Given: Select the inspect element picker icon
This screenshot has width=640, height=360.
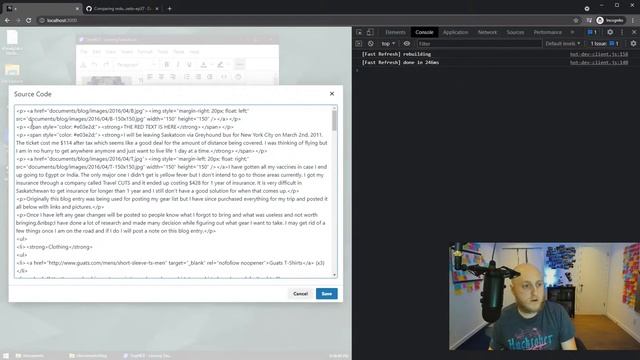Looking at the screenshot, I should click(x=359, y=32).
